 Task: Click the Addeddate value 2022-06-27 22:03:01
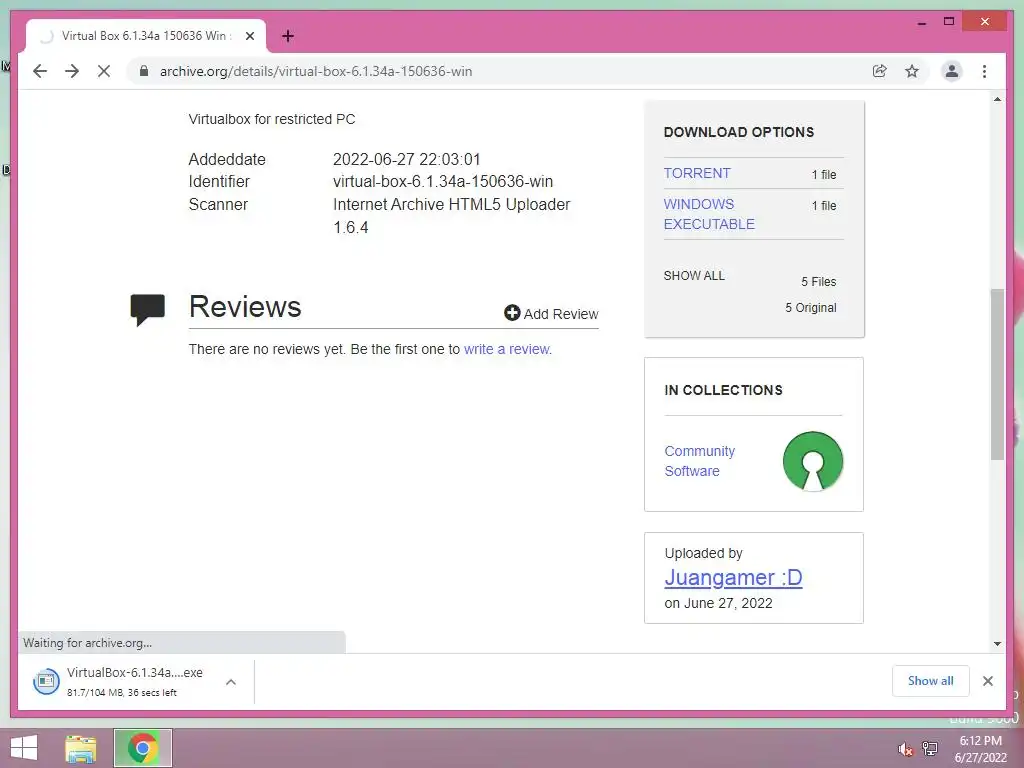coord(406,159)
